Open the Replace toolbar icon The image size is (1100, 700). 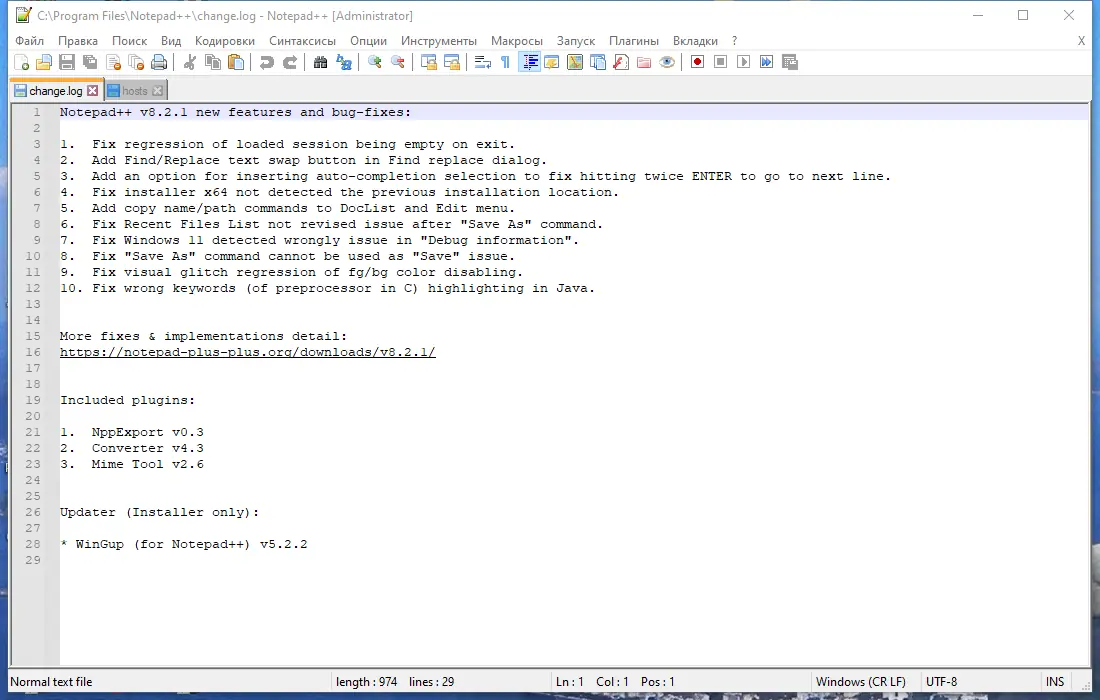pos(344,62)
